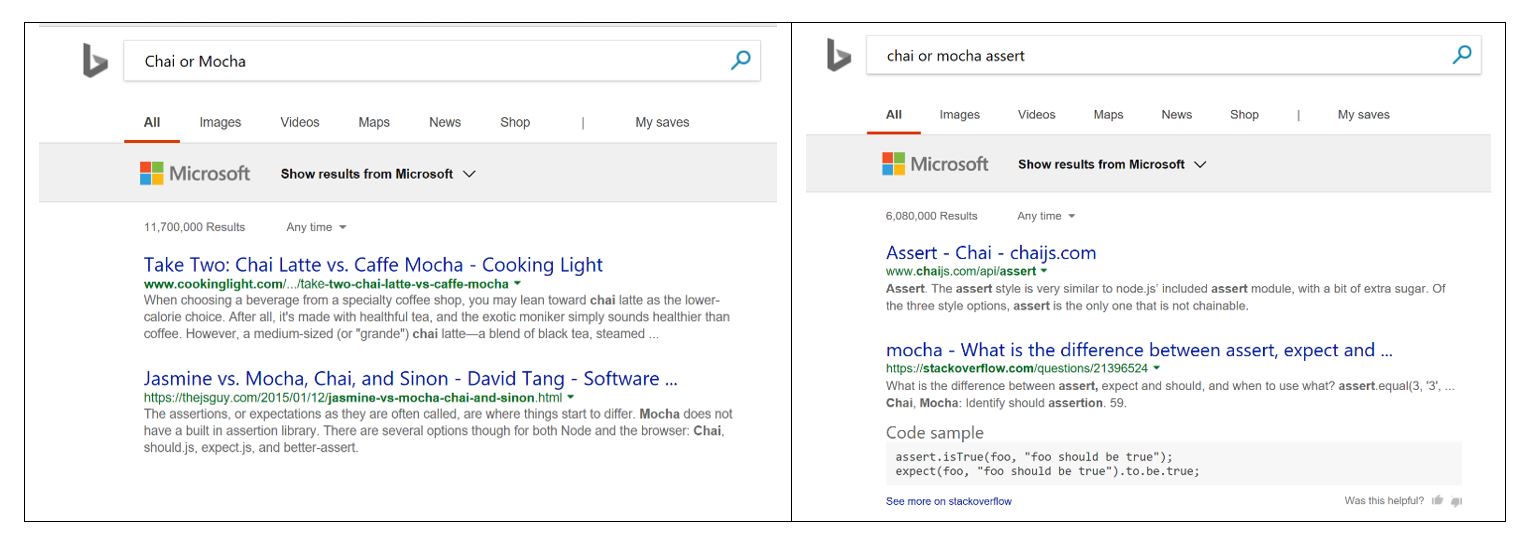Open dropdown arrow after the stackoverflow.com questions URL

point(1157,369)
